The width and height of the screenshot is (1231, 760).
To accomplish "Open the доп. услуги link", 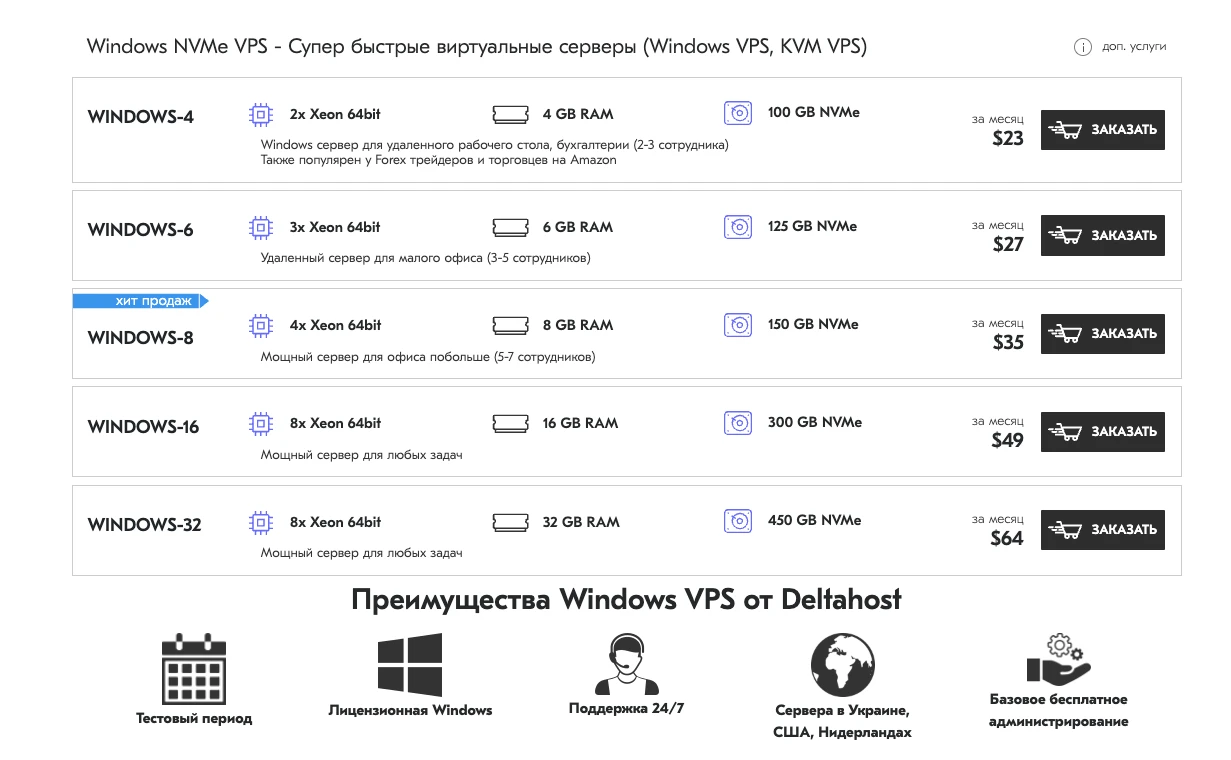I will click(x=1134, y=47).
